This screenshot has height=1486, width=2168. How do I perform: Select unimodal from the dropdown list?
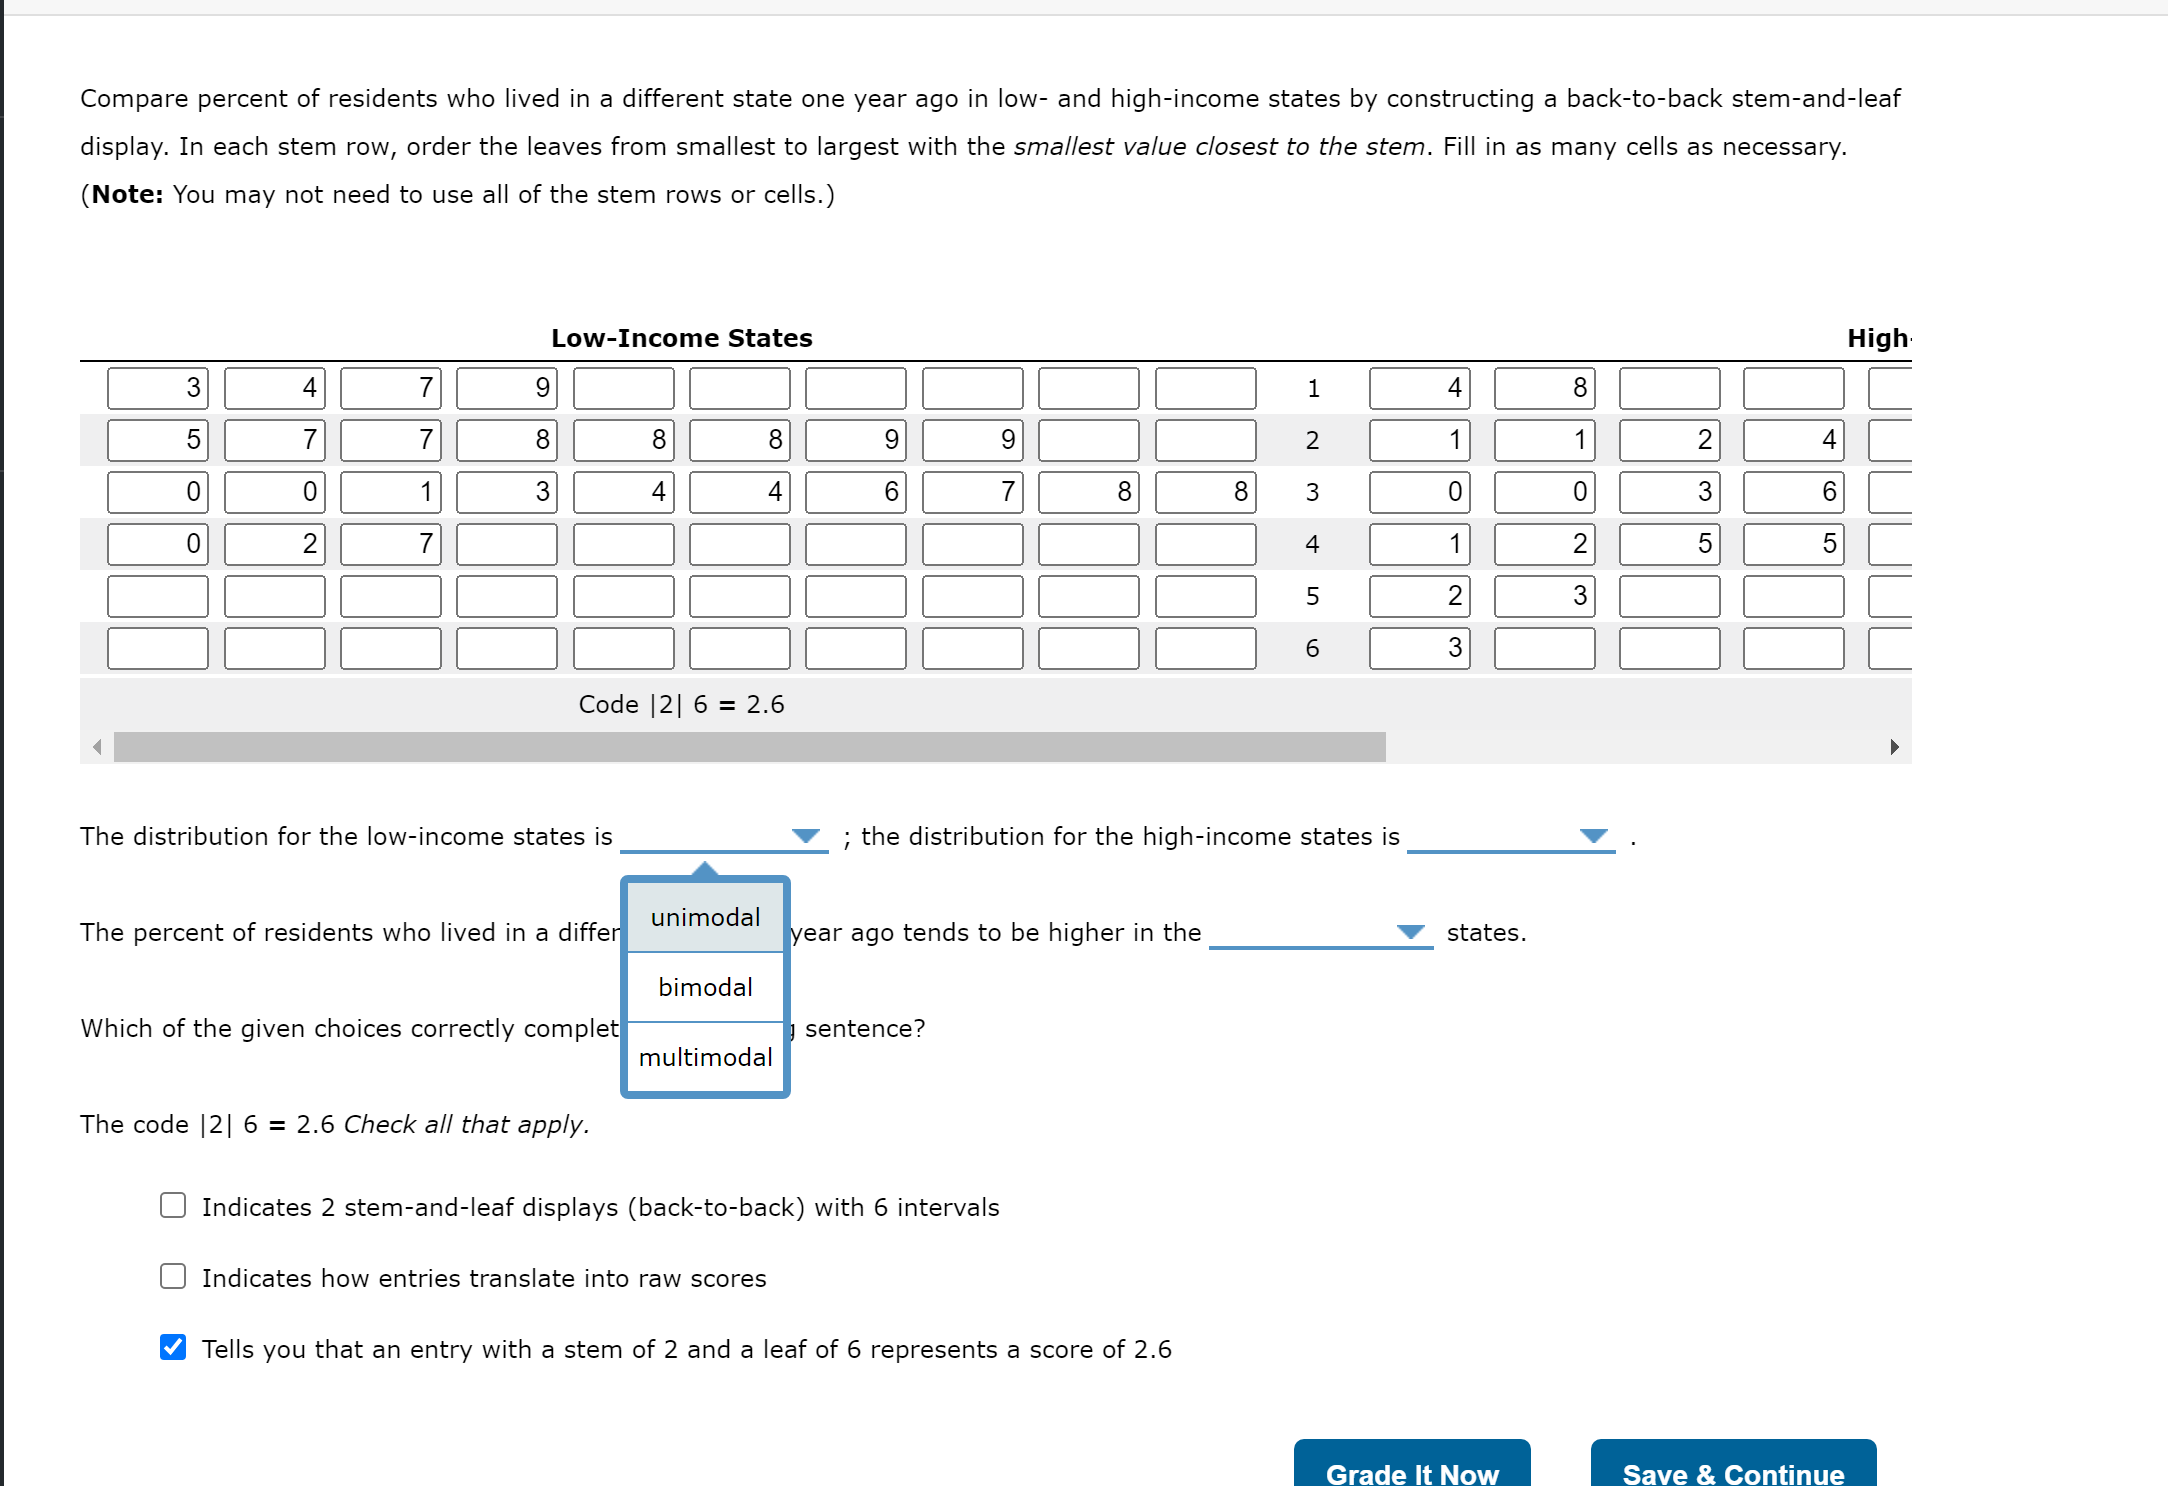pos(705,917)
